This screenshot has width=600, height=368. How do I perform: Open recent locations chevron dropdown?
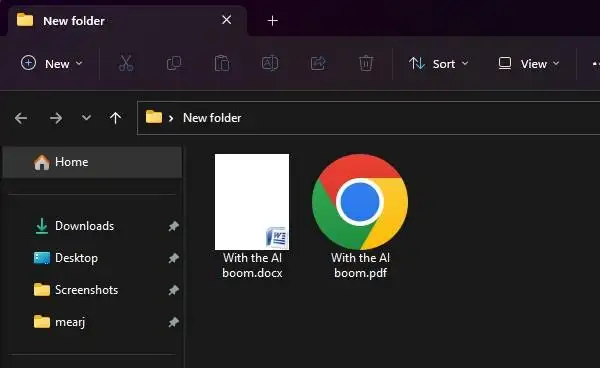pyautogui.click(x=86, y=118)
